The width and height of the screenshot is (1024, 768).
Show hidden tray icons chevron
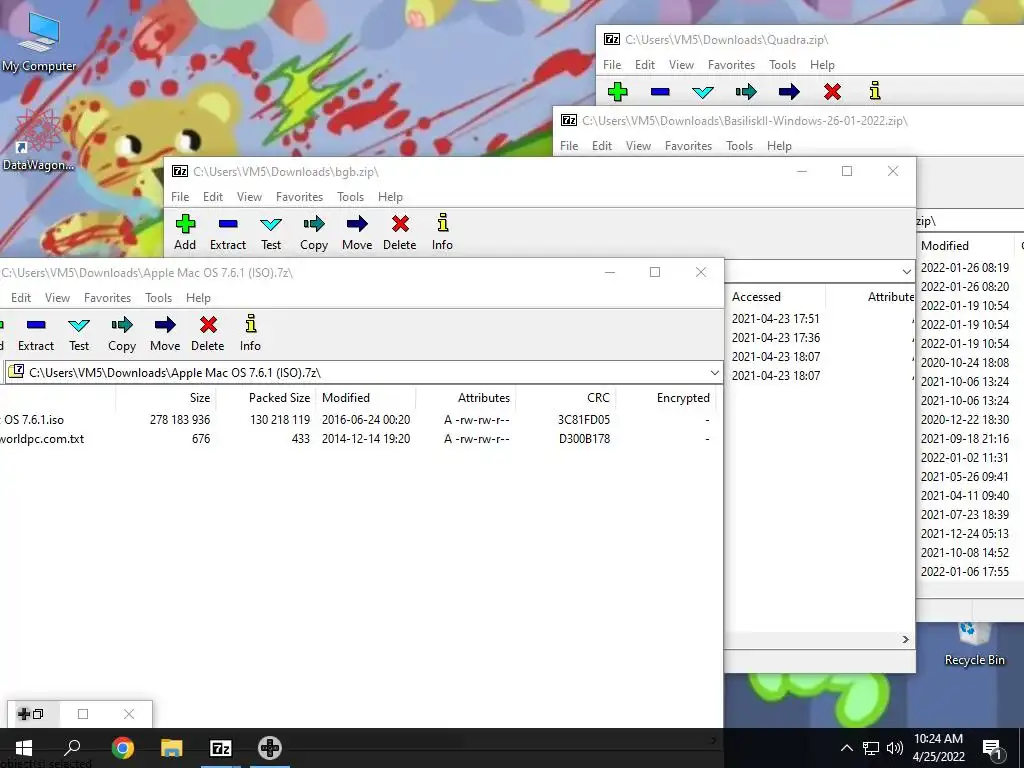tap(846, 748)
